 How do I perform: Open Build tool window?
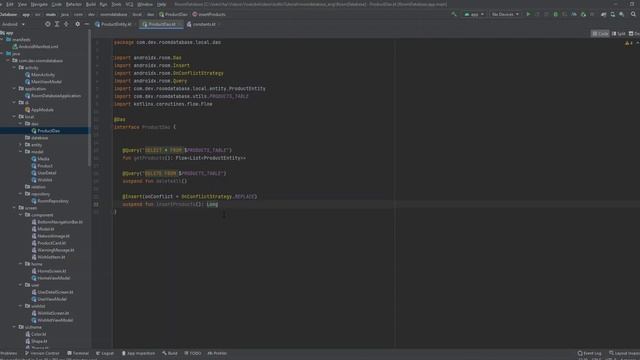pyautogui.click(x=170, y=353)
